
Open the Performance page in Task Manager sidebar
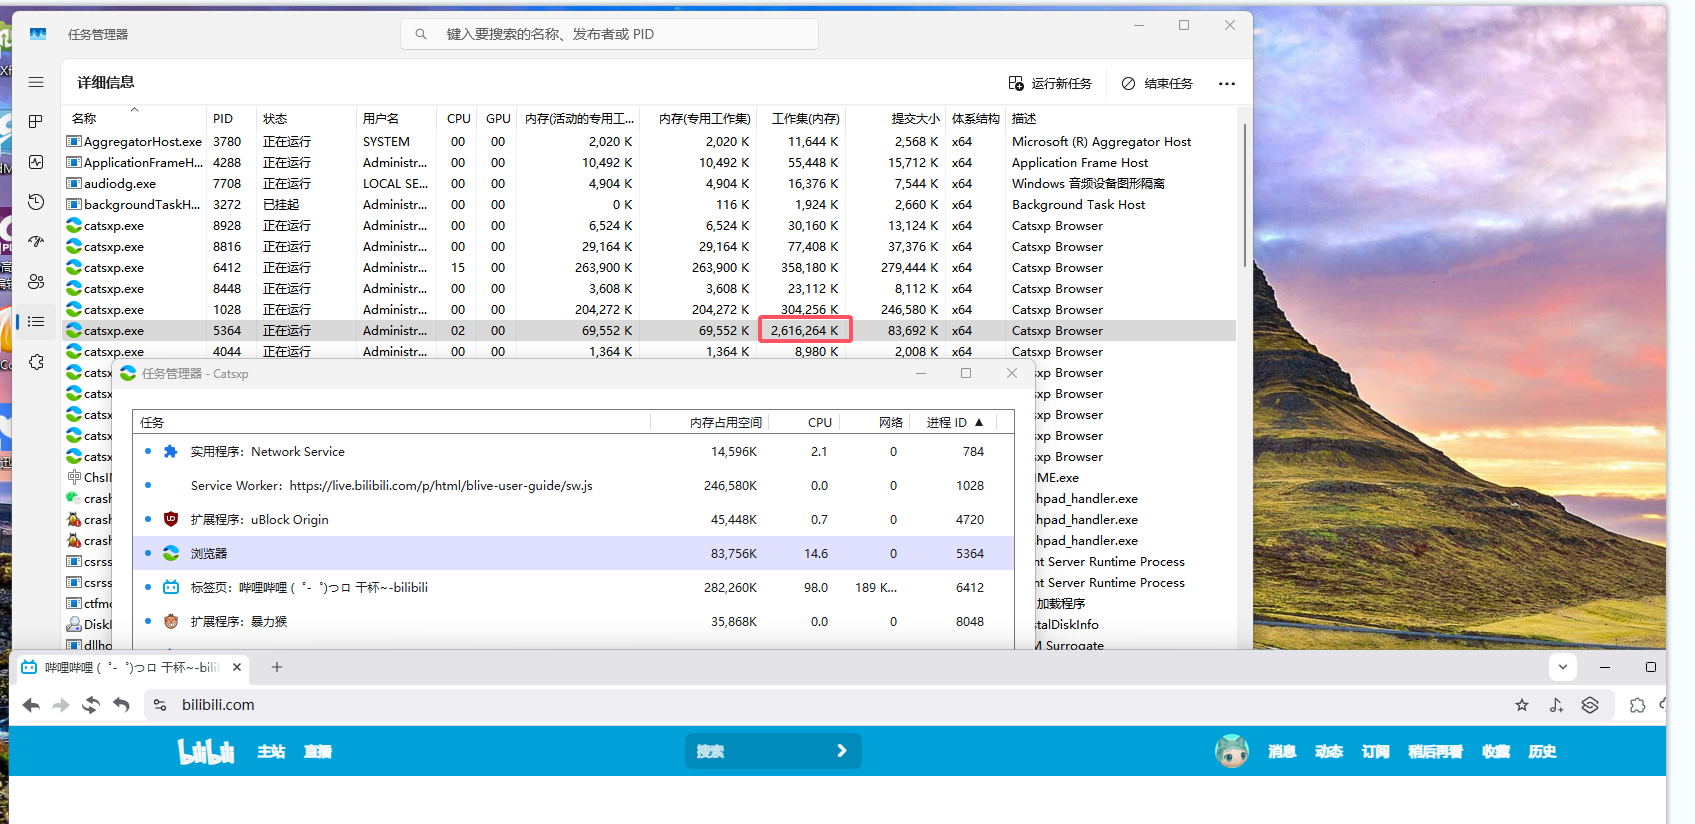pyautogui.click(x=36, y=161)
